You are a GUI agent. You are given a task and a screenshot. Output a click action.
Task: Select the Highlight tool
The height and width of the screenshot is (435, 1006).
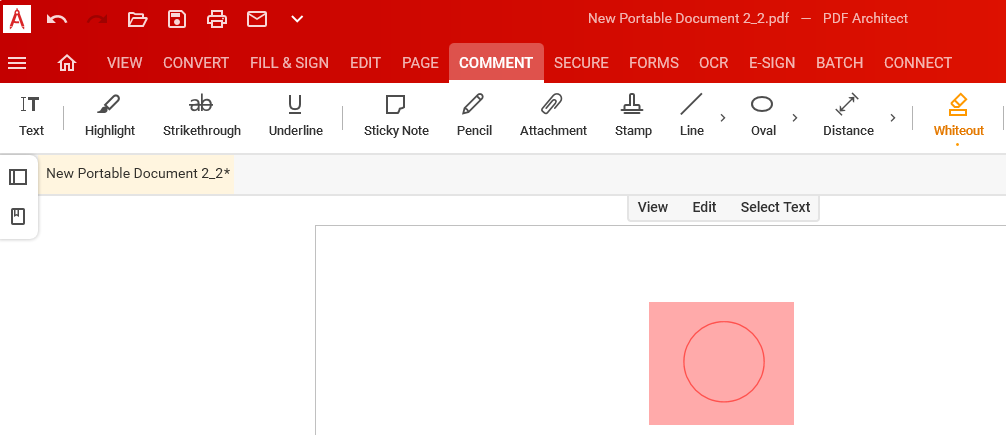(110, 115)
